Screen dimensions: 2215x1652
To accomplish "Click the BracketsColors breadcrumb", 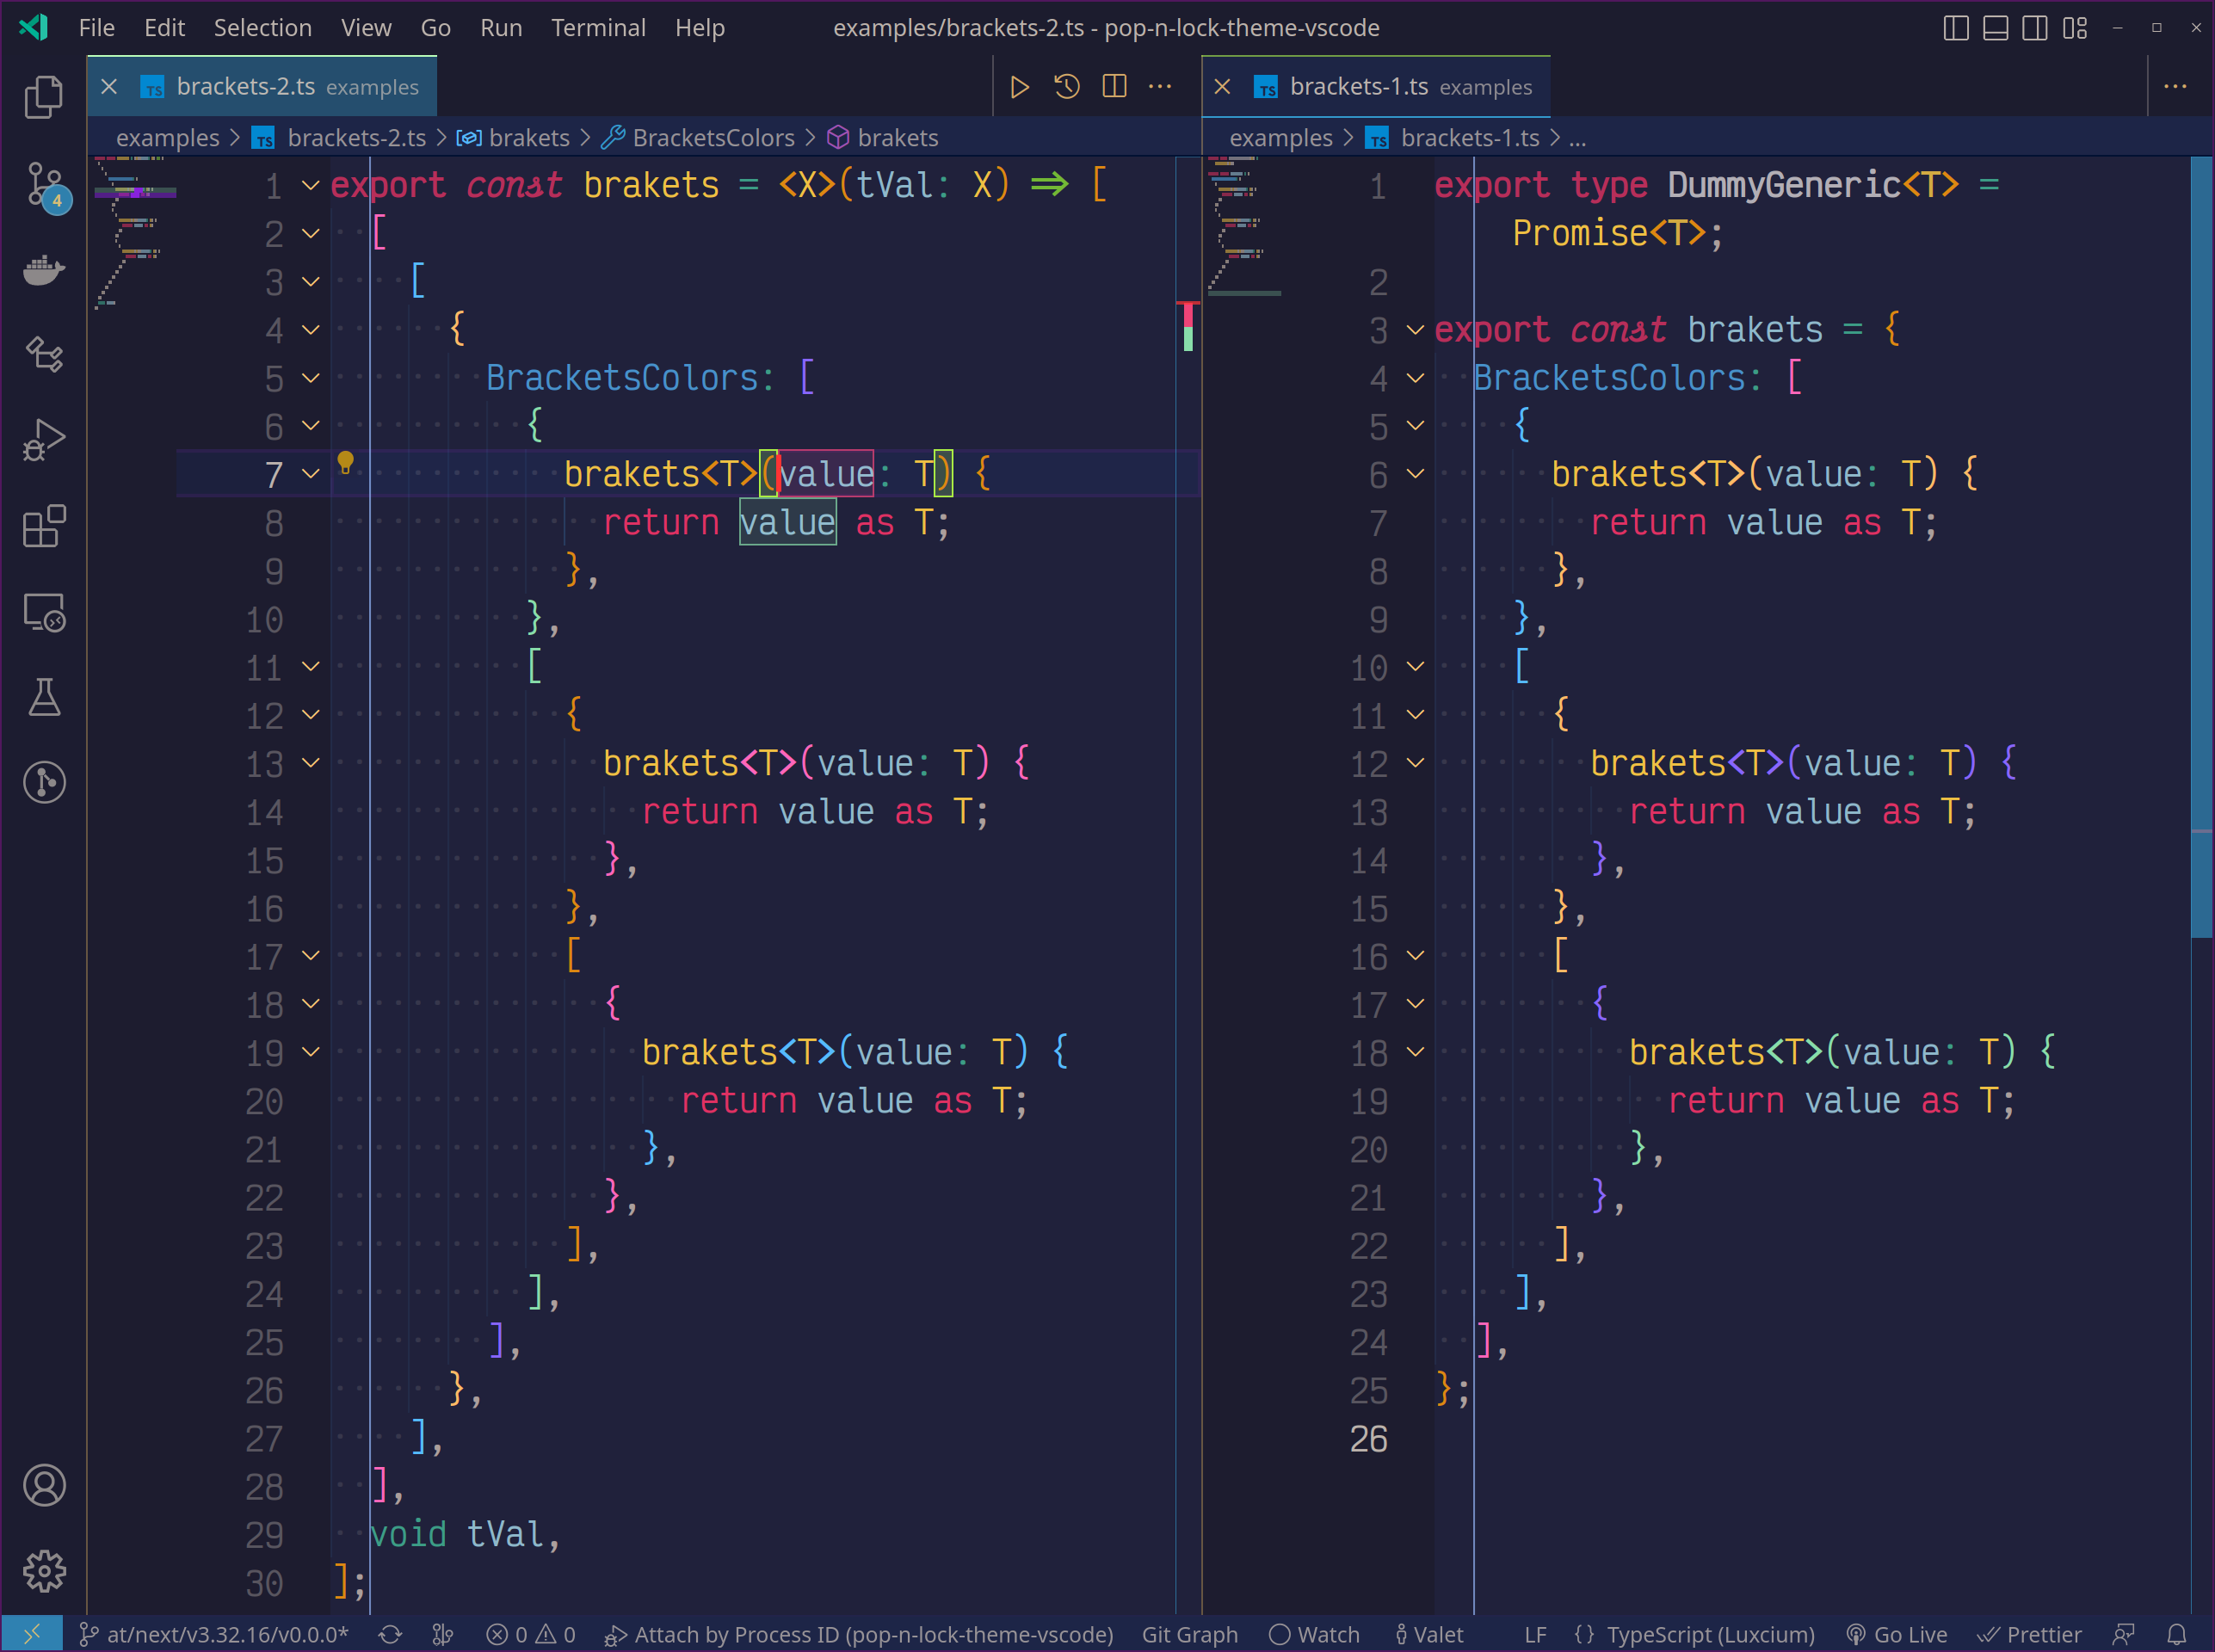I will pos(698,137).
